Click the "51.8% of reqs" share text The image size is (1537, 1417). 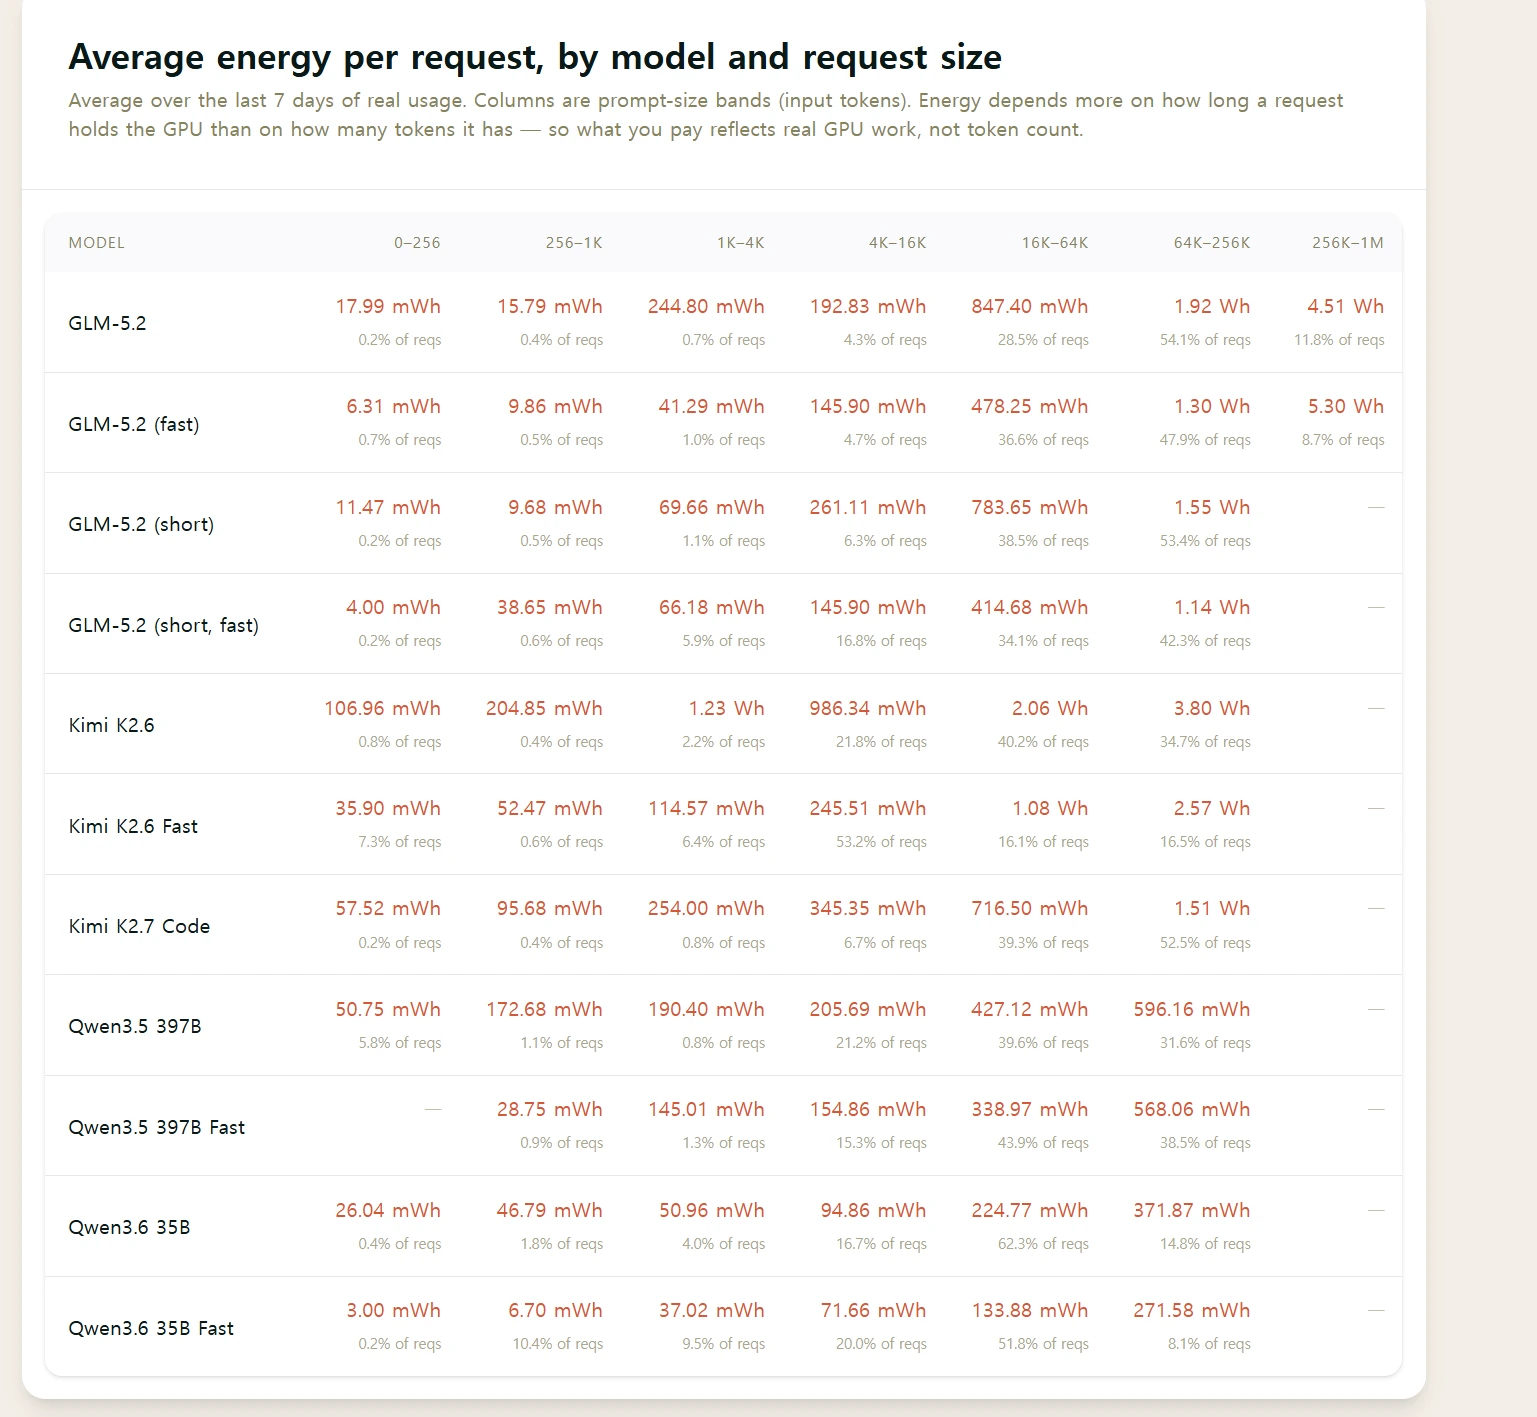pyautogui.click(x=1043, y=1344)
